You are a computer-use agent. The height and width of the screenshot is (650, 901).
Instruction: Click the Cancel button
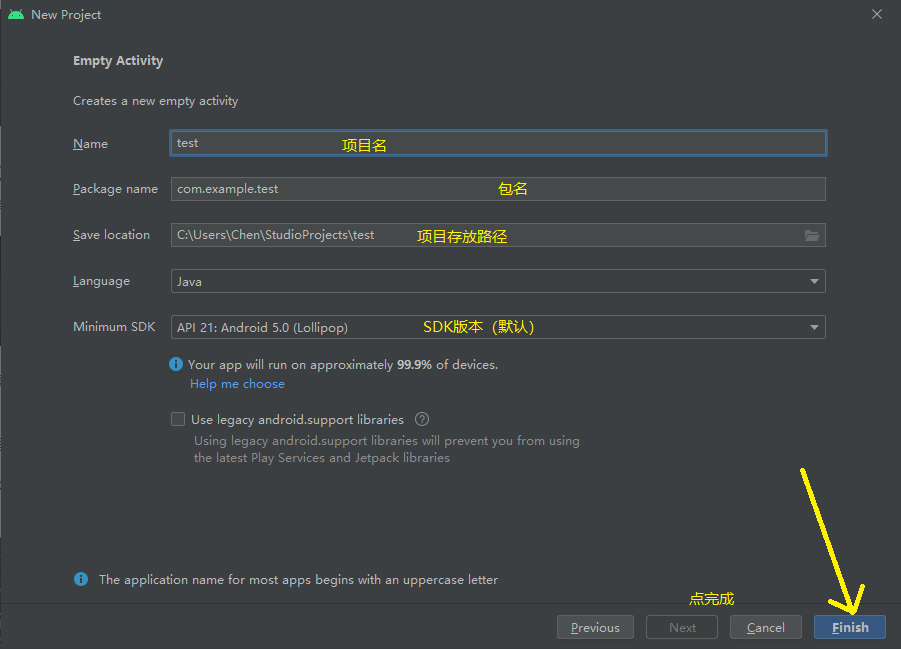point(765,628)
